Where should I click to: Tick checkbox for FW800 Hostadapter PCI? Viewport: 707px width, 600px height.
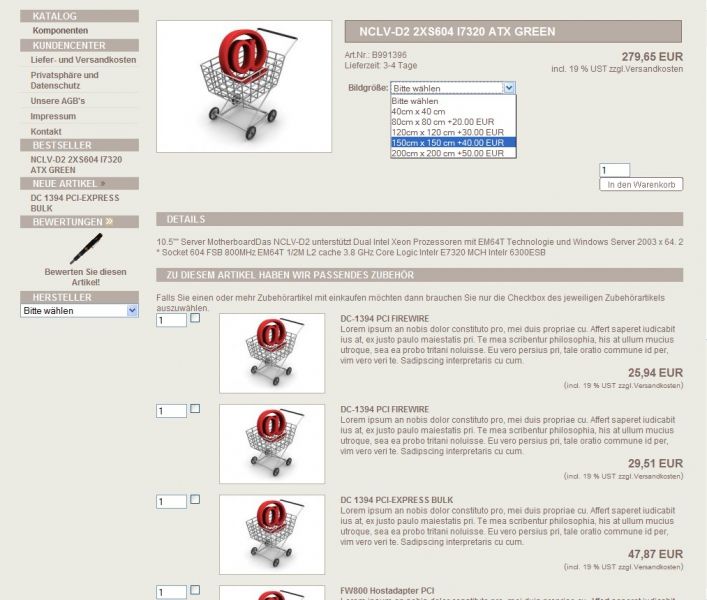point(195,590)
